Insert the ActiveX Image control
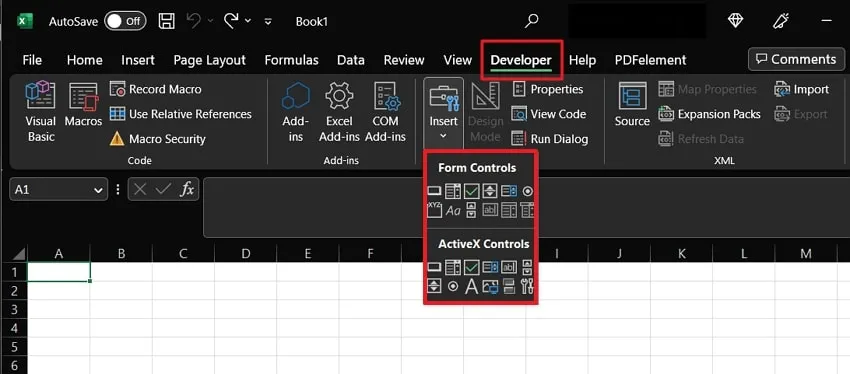This screenshot has width=850, height=374. pos(490,286)
